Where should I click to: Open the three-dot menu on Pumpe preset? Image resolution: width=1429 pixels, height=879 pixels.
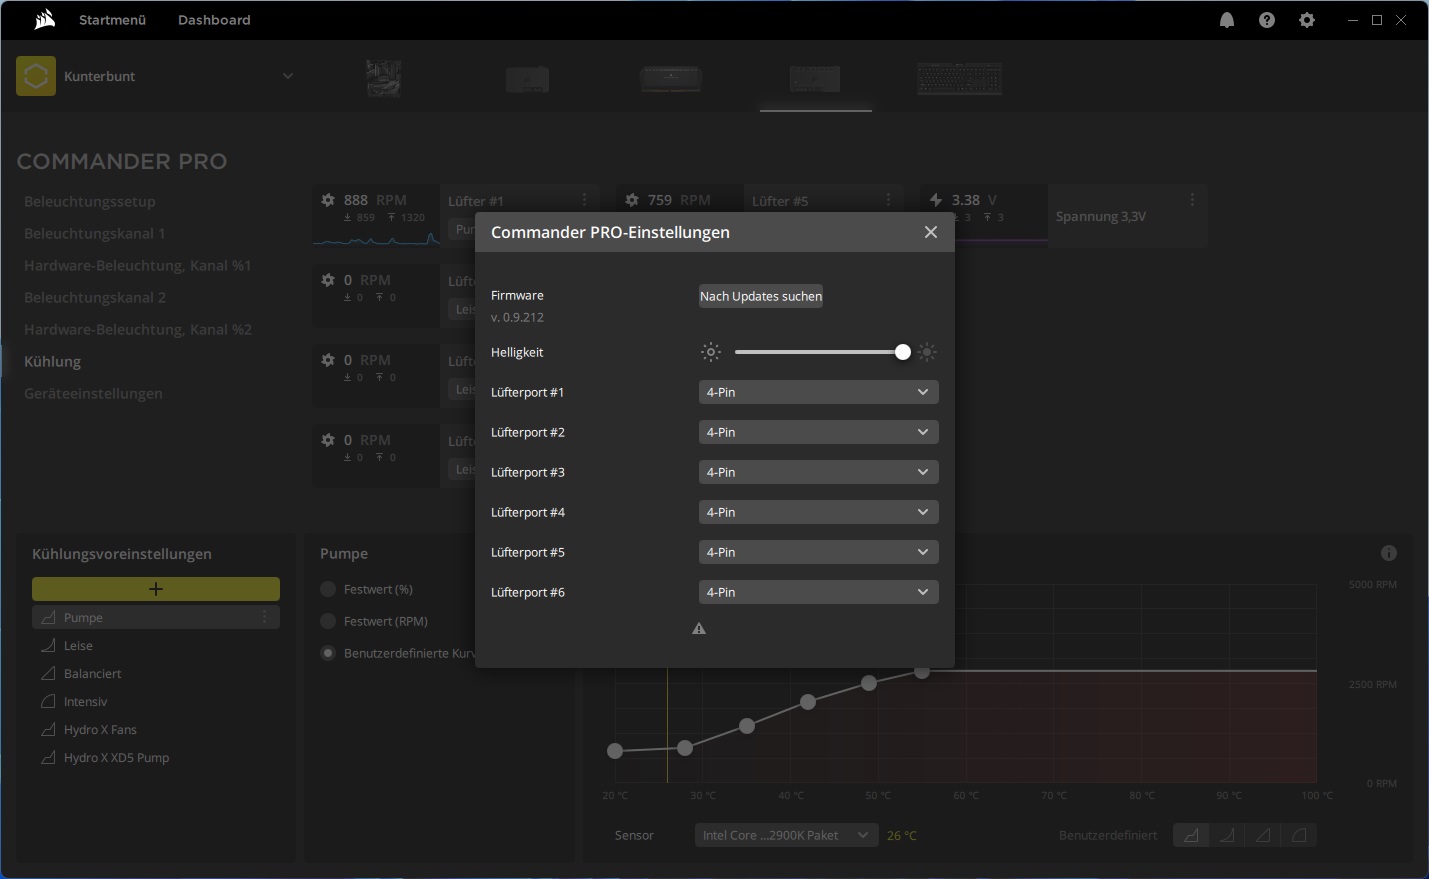pyautogui.click(x=265, y=617)
